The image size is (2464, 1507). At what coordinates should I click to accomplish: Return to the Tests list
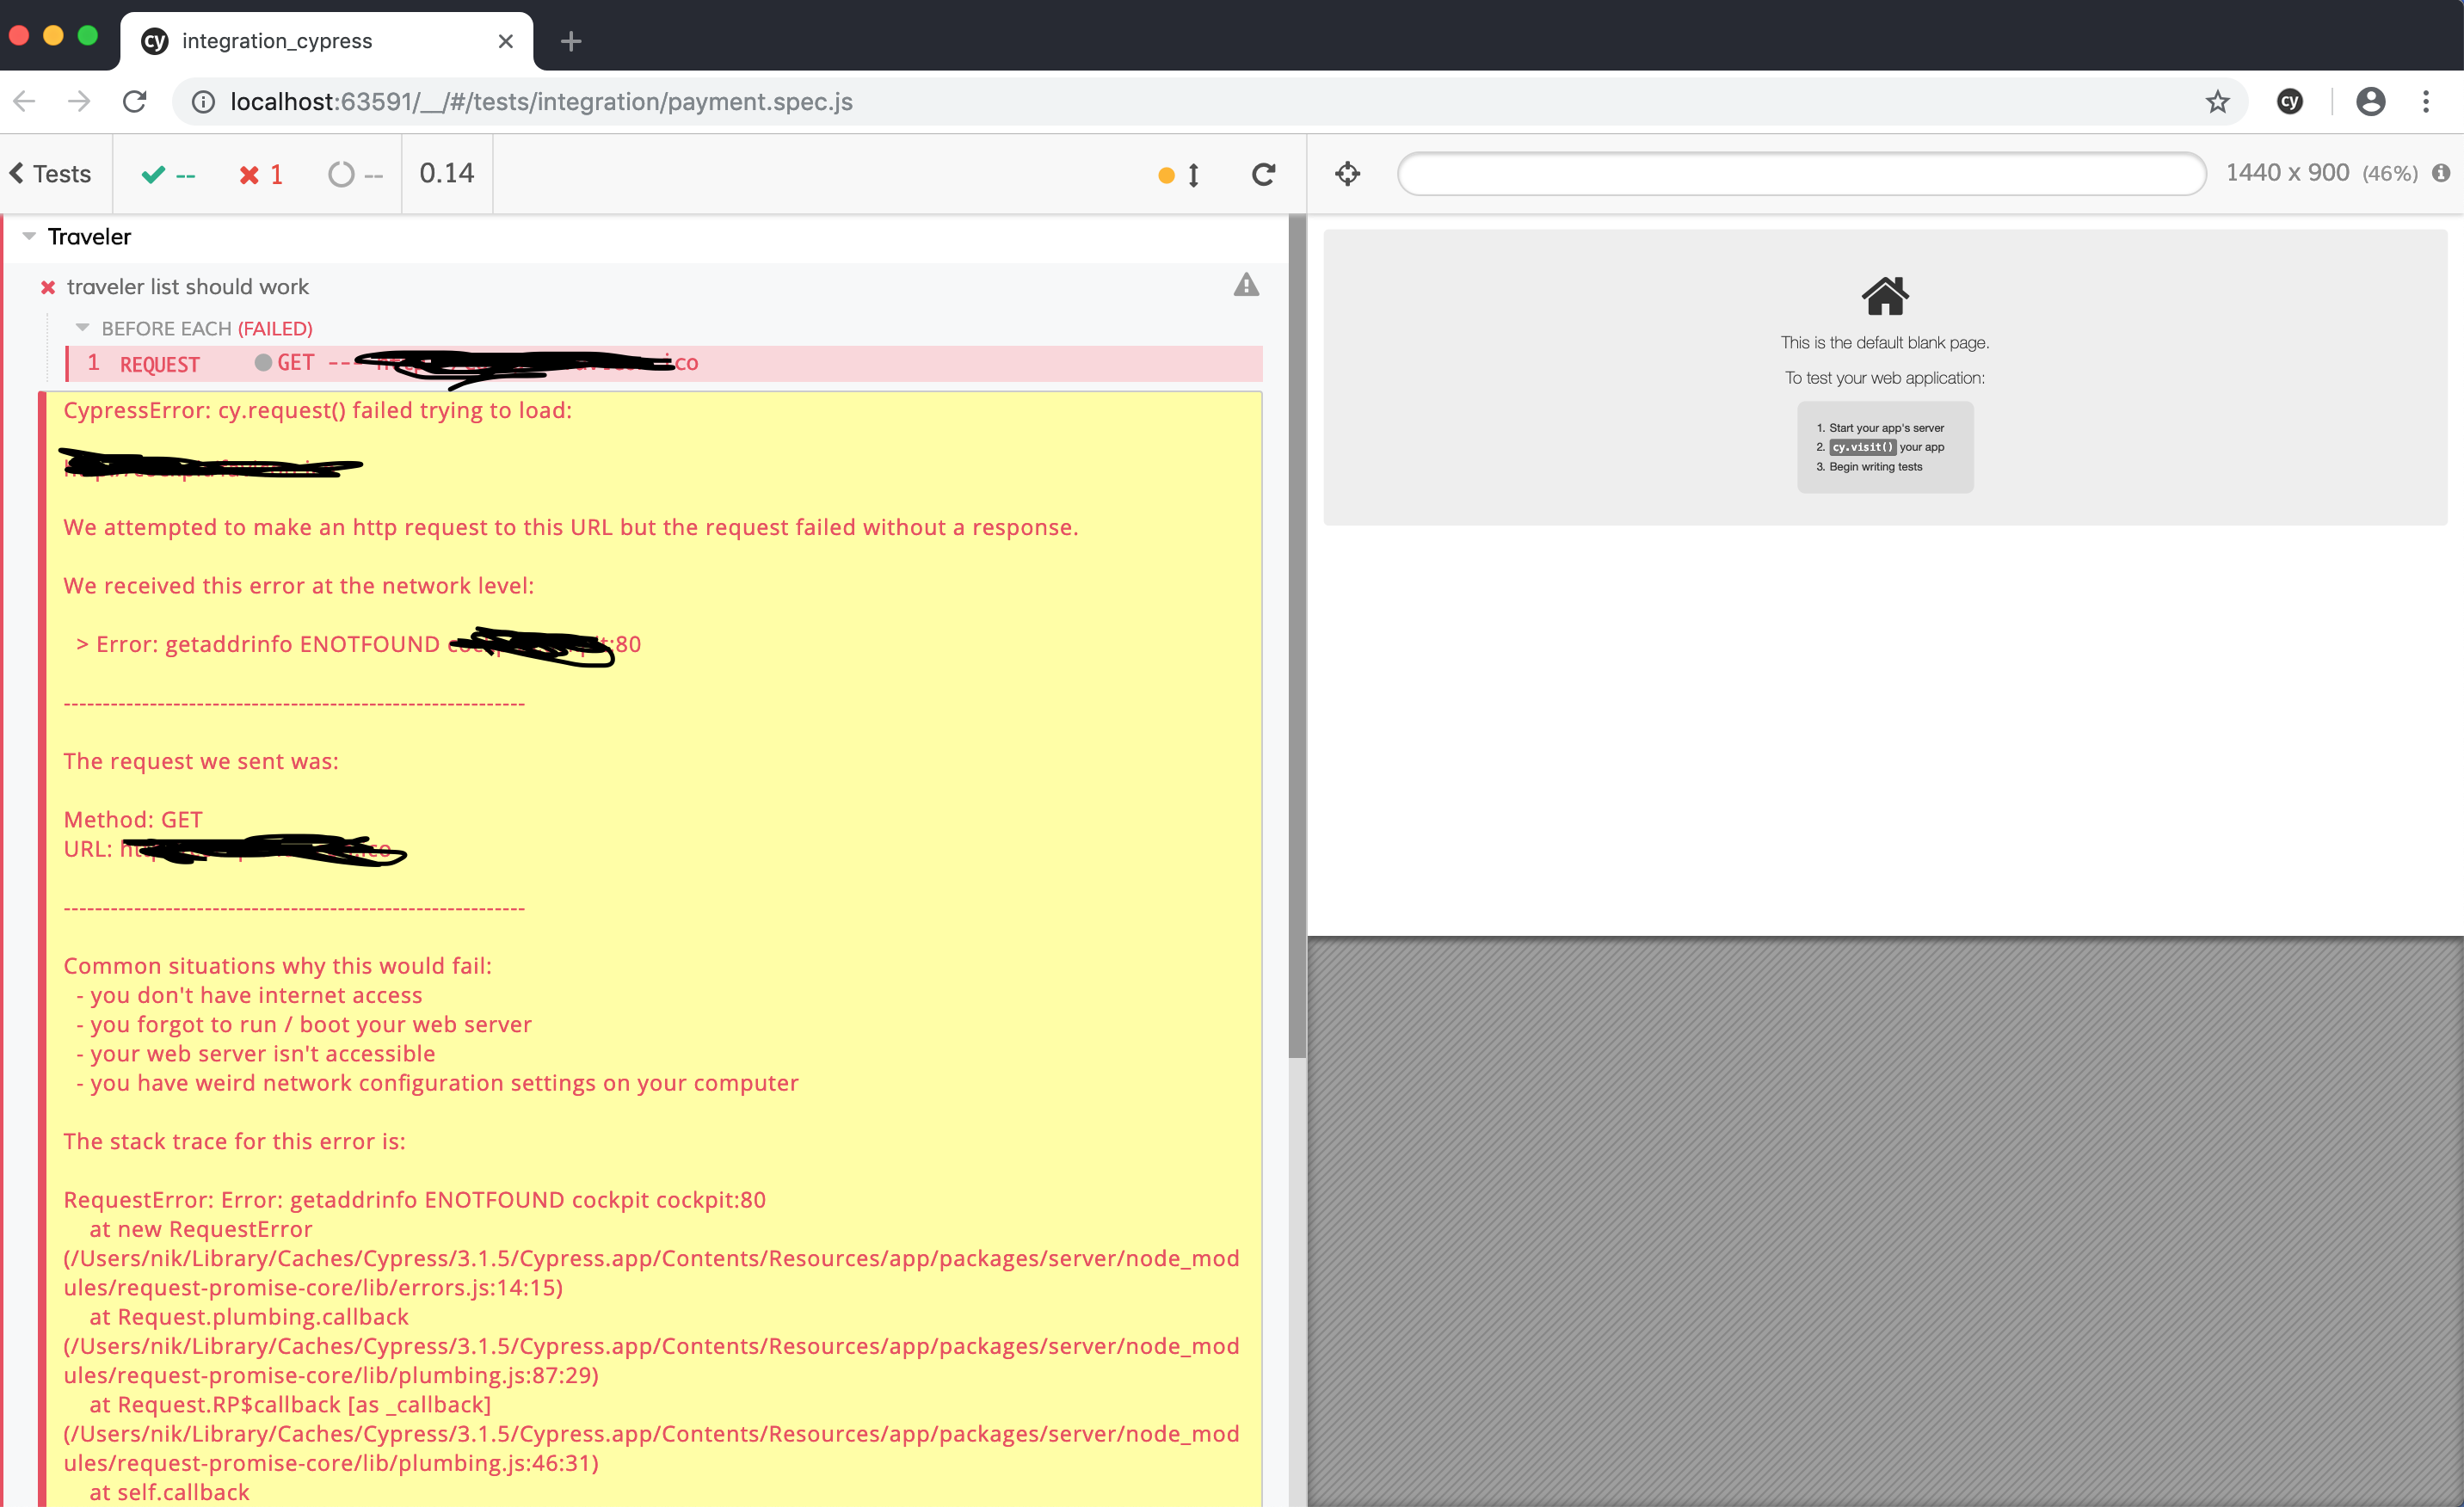(50, 174)
